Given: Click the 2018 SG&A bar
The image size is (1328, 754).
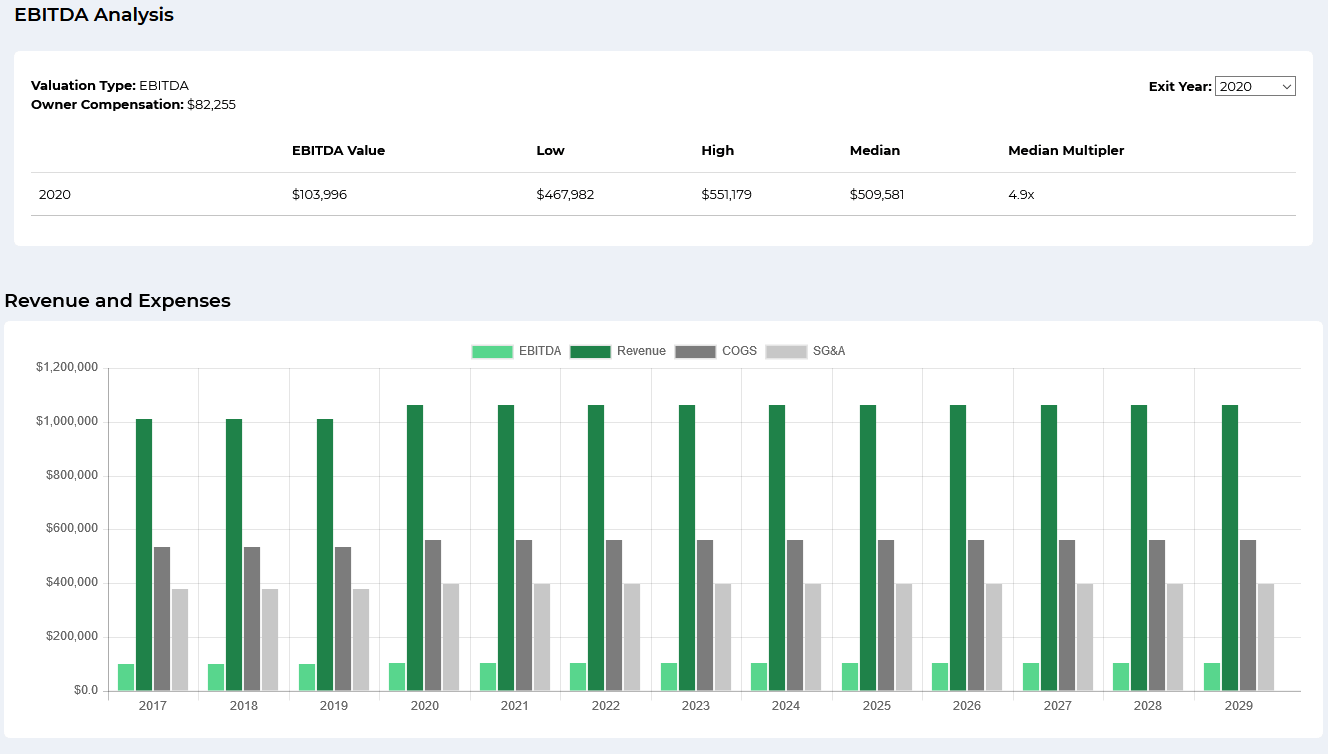Looking at the screenshot, I should [x=270, y=640].
